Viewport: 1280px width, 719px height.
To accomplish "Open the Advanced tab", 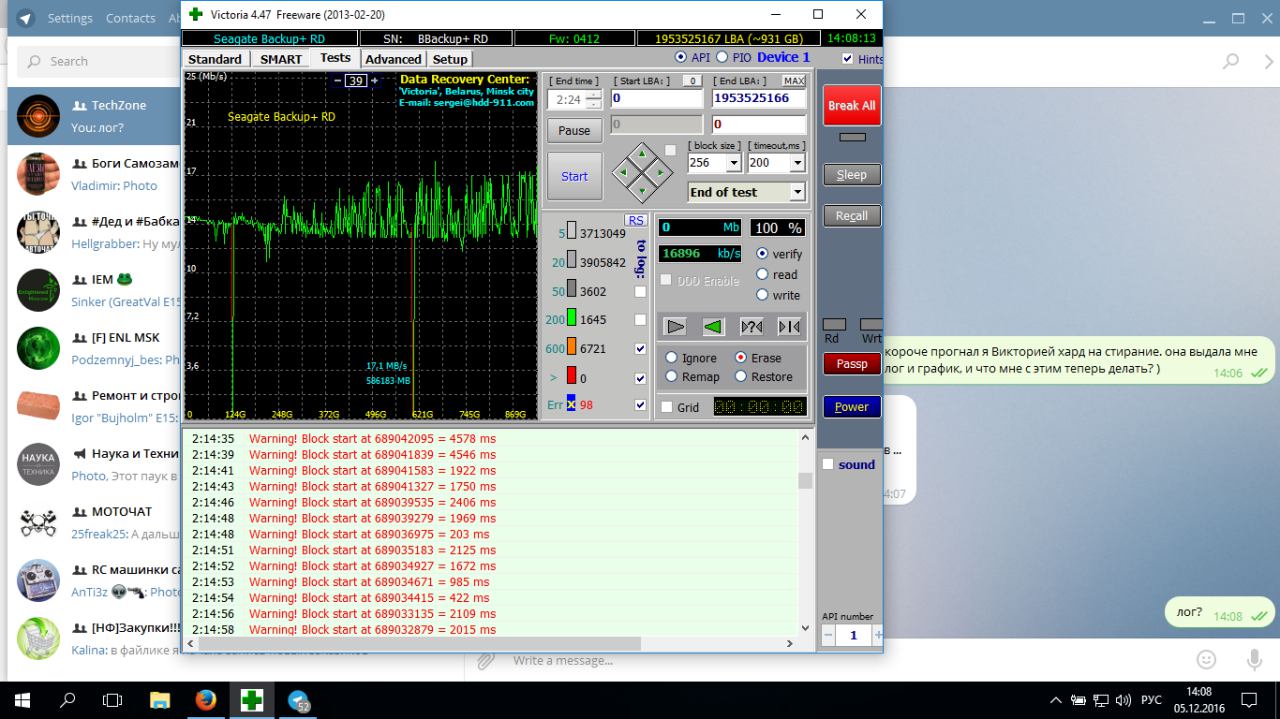I will point(393,59).
